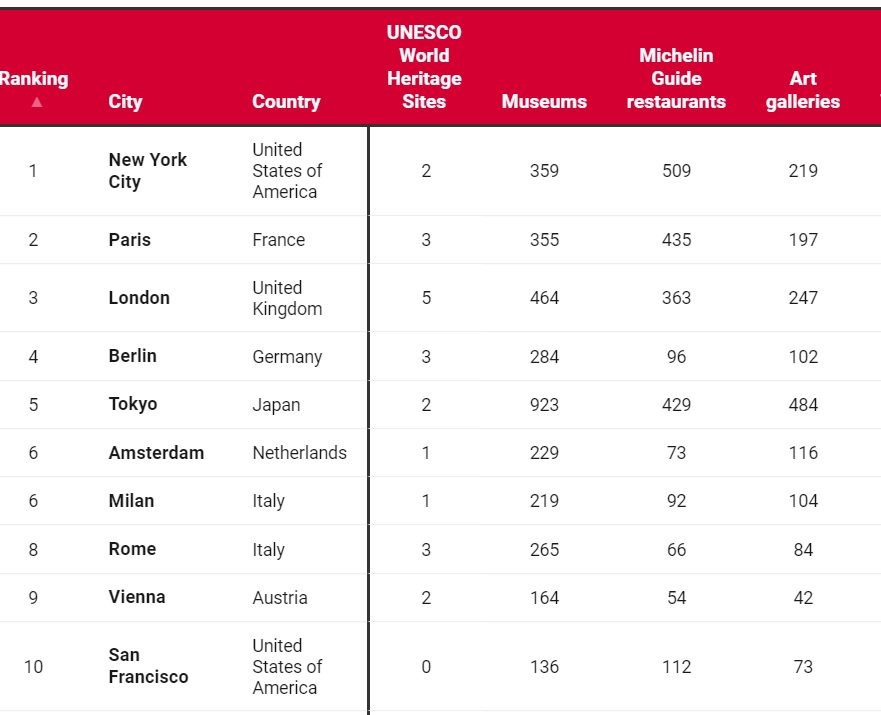Click the Paris city cell
Viewport: 881px width, 715px height.
coord(130,240)
